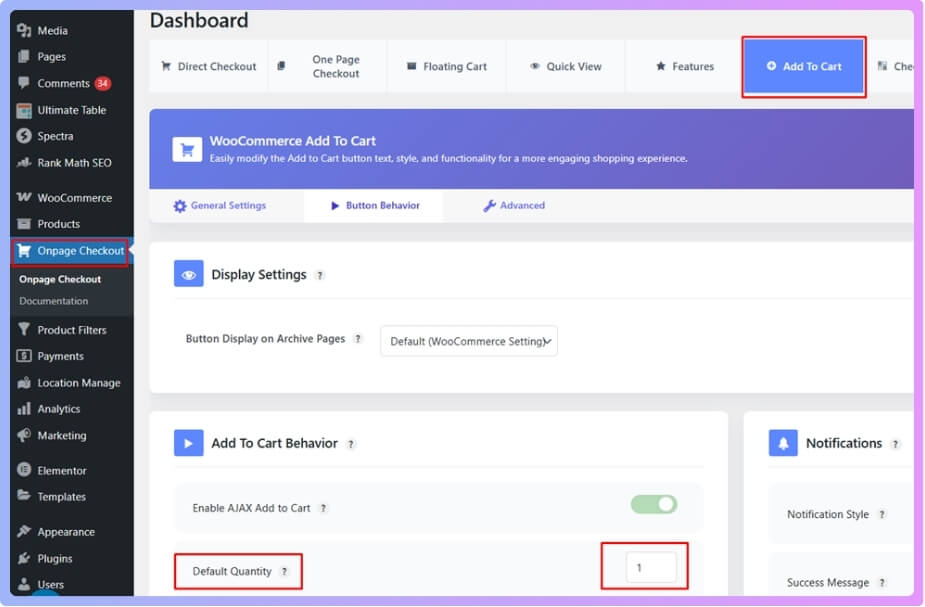Switch to the Button Behavior tab

(x=375, y=206)
